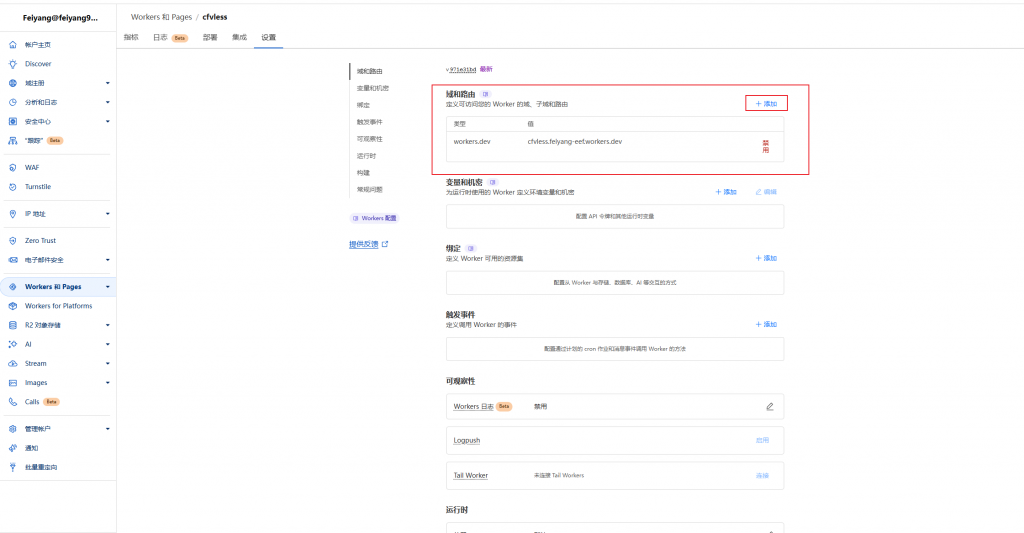Click the 分析和日志 clock icon
Viewport: 1024px width, 533px height.
coord(12,103)
